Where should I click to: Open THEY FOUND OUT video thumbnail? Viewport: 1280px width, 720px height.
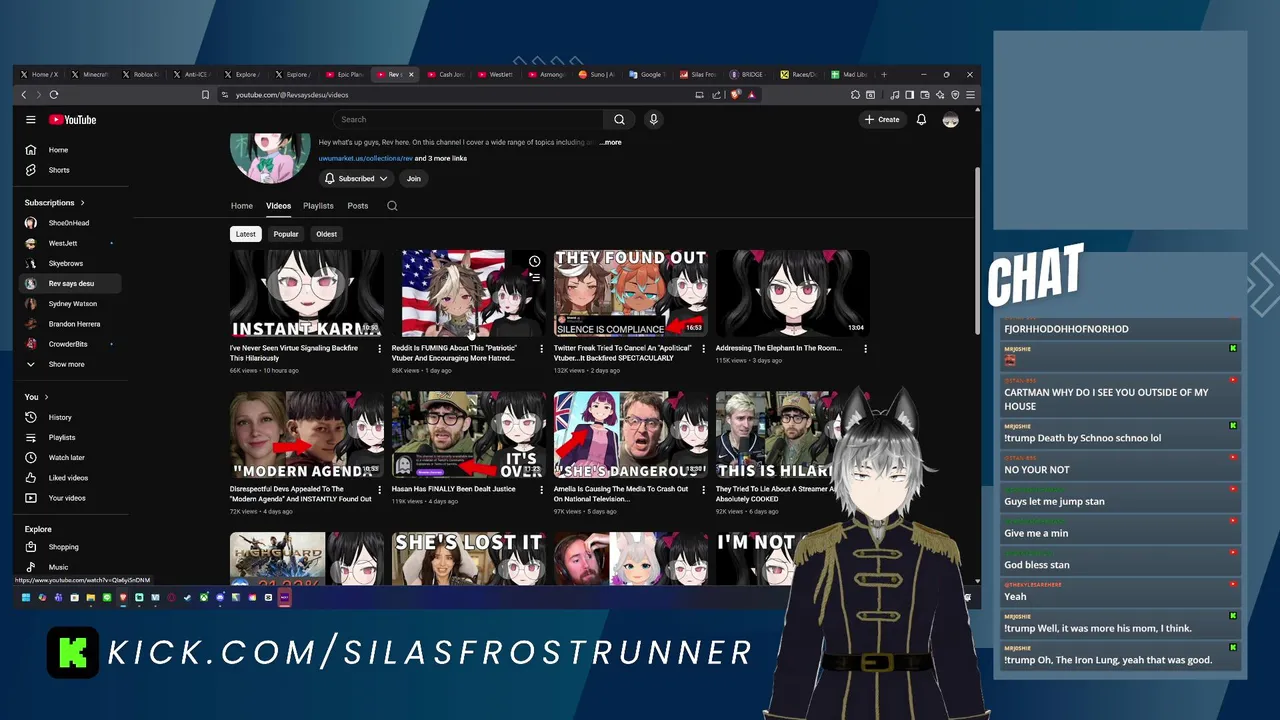pos(630,293)
